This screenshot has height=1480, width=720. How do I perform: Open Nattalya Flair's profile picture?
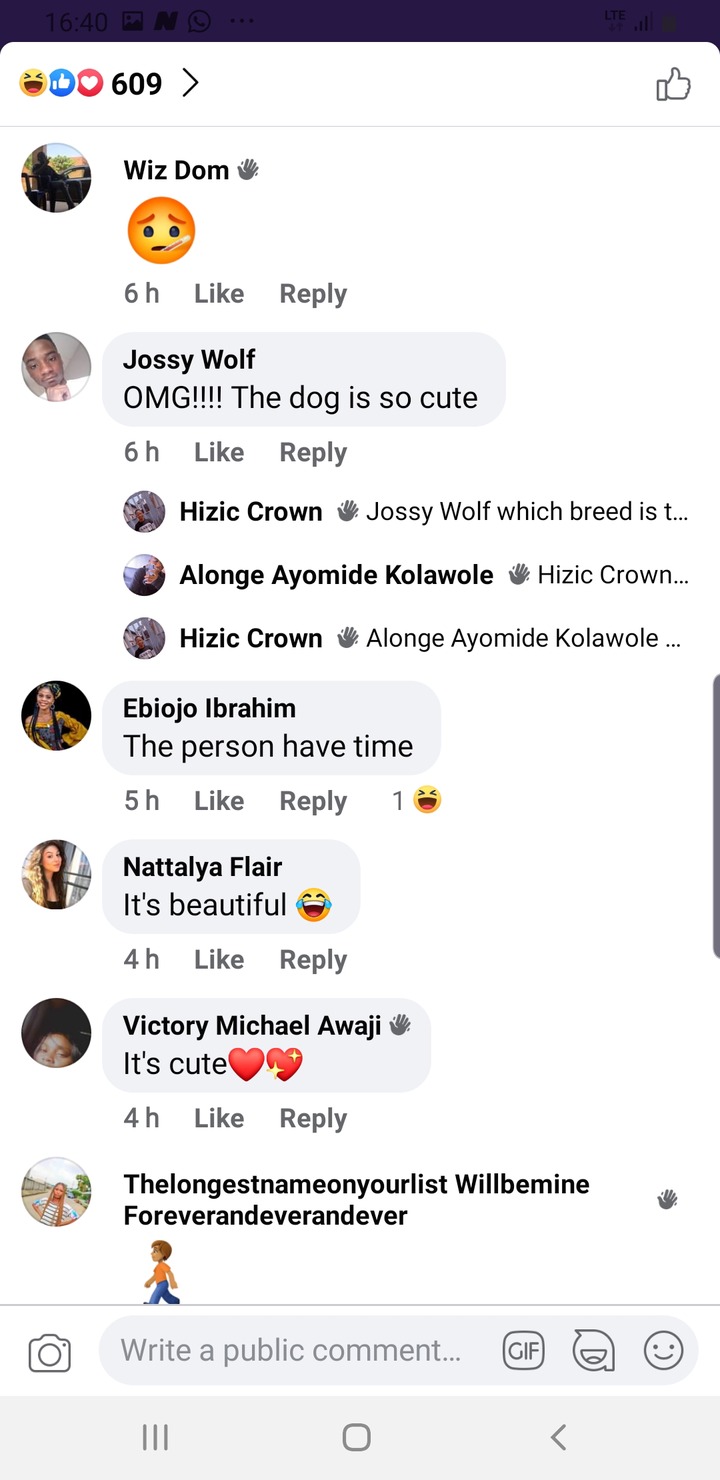[x=56, y=874]
